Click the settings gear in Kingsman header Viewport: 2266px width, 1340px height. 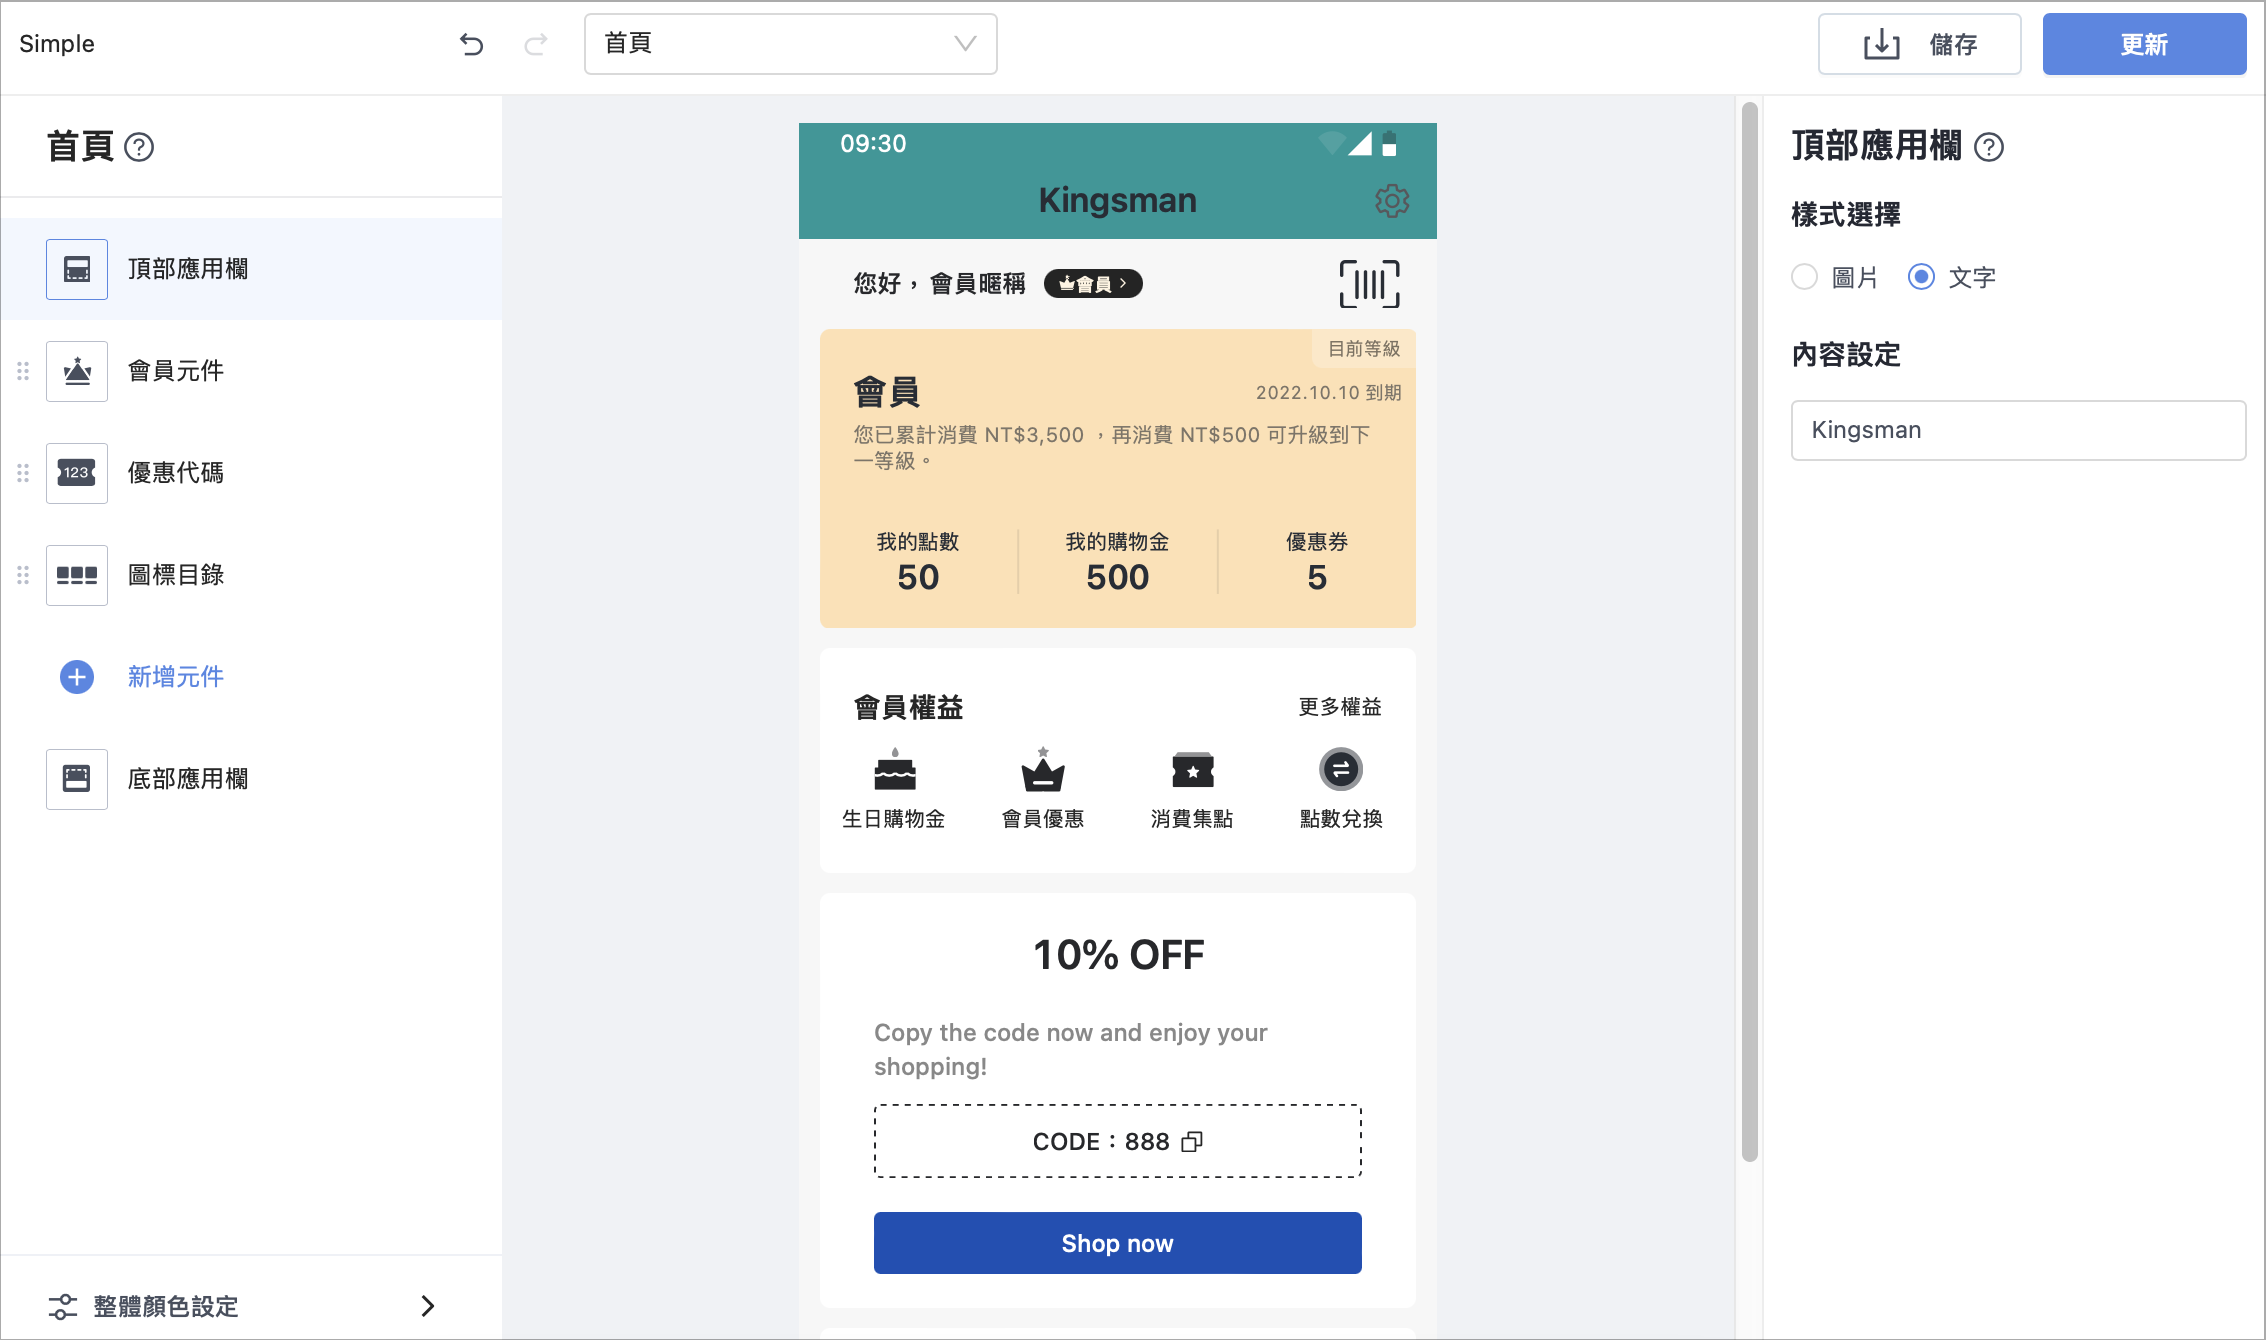point(1392,201)
